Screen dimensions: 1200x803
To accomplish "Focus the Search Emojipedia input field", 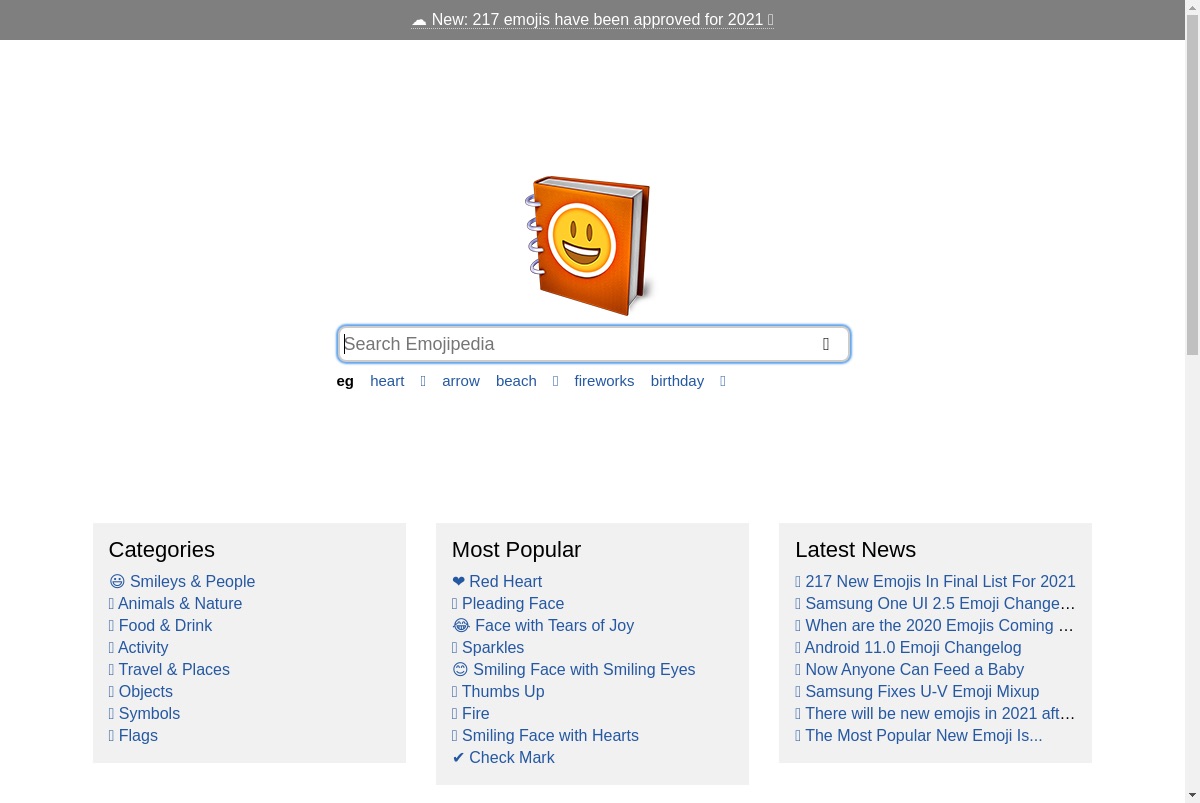I will tap(593, 344).
